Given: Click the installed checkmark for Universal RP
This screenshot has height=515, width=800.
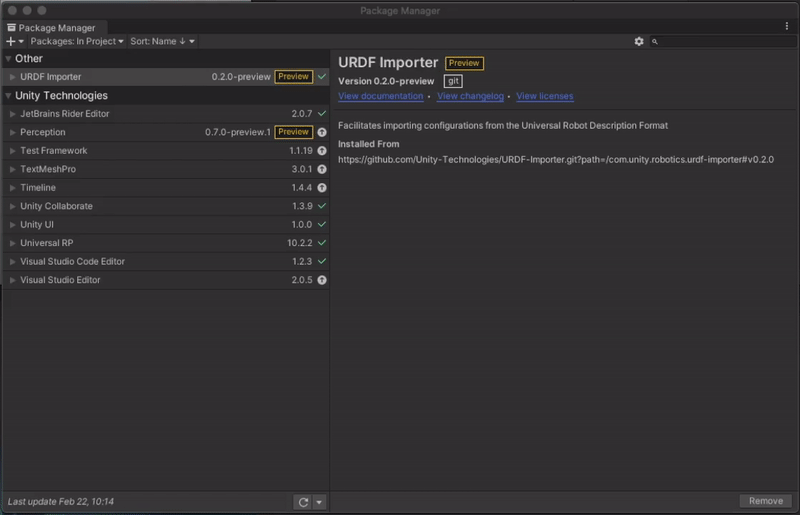Looking at the screenshot, I should tap(322, 242).
